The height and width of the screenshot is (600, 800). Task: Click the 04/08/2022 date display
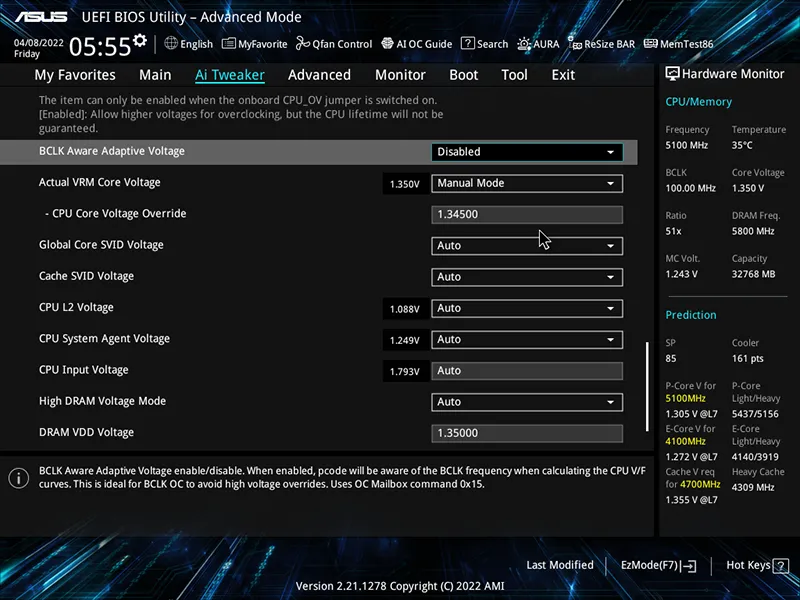coord(38,42)
